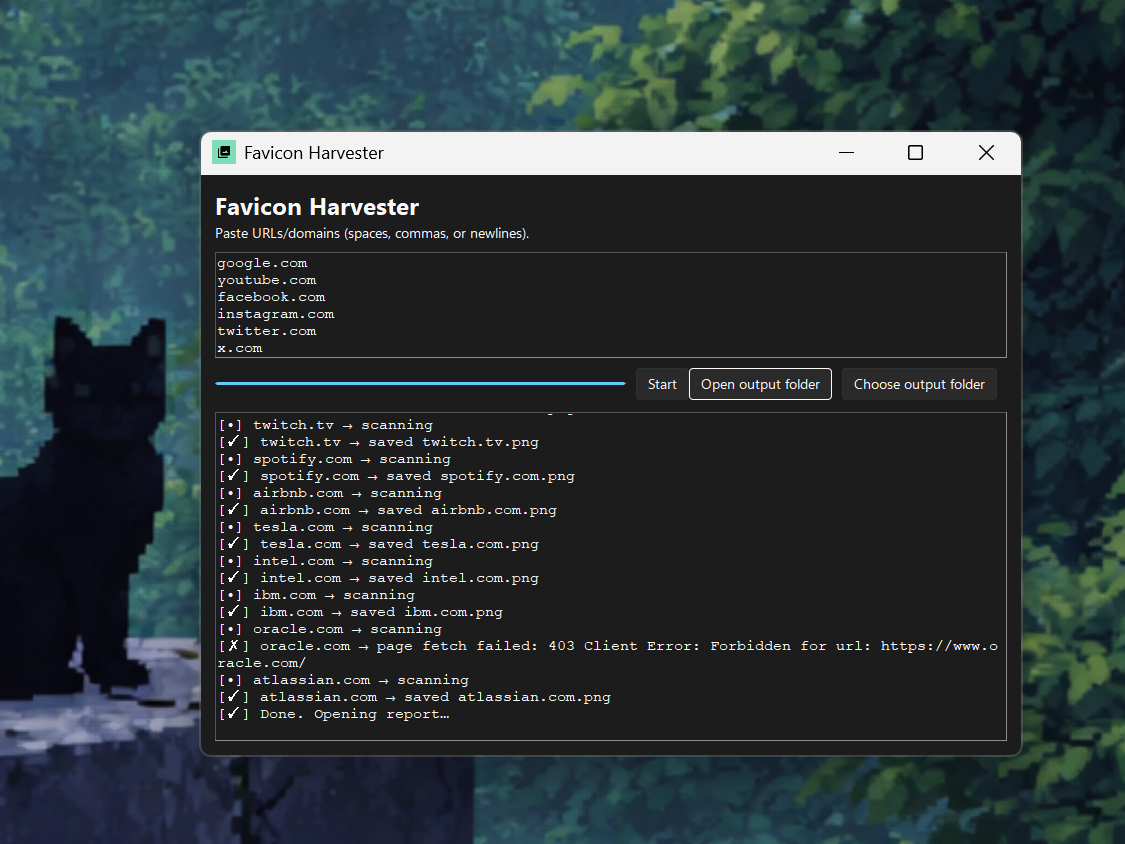Click the blue progress bar

coord(420,382)
